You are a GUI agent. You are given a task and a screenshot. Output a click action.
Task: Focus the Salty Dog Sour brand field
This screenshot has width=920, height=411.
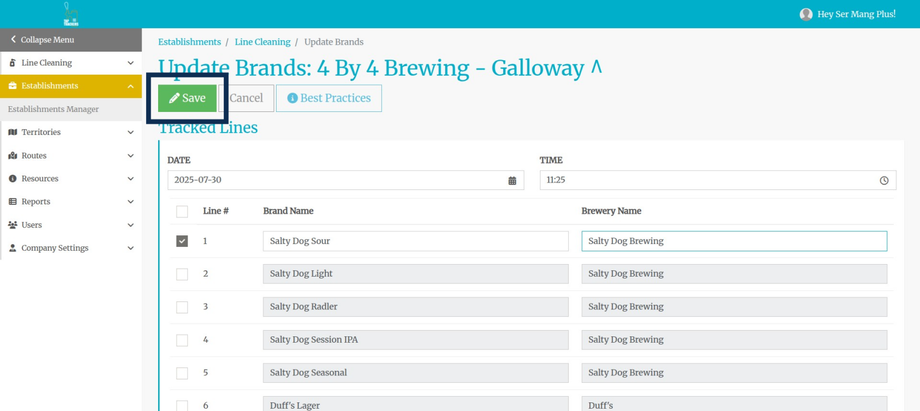point(415,241)
